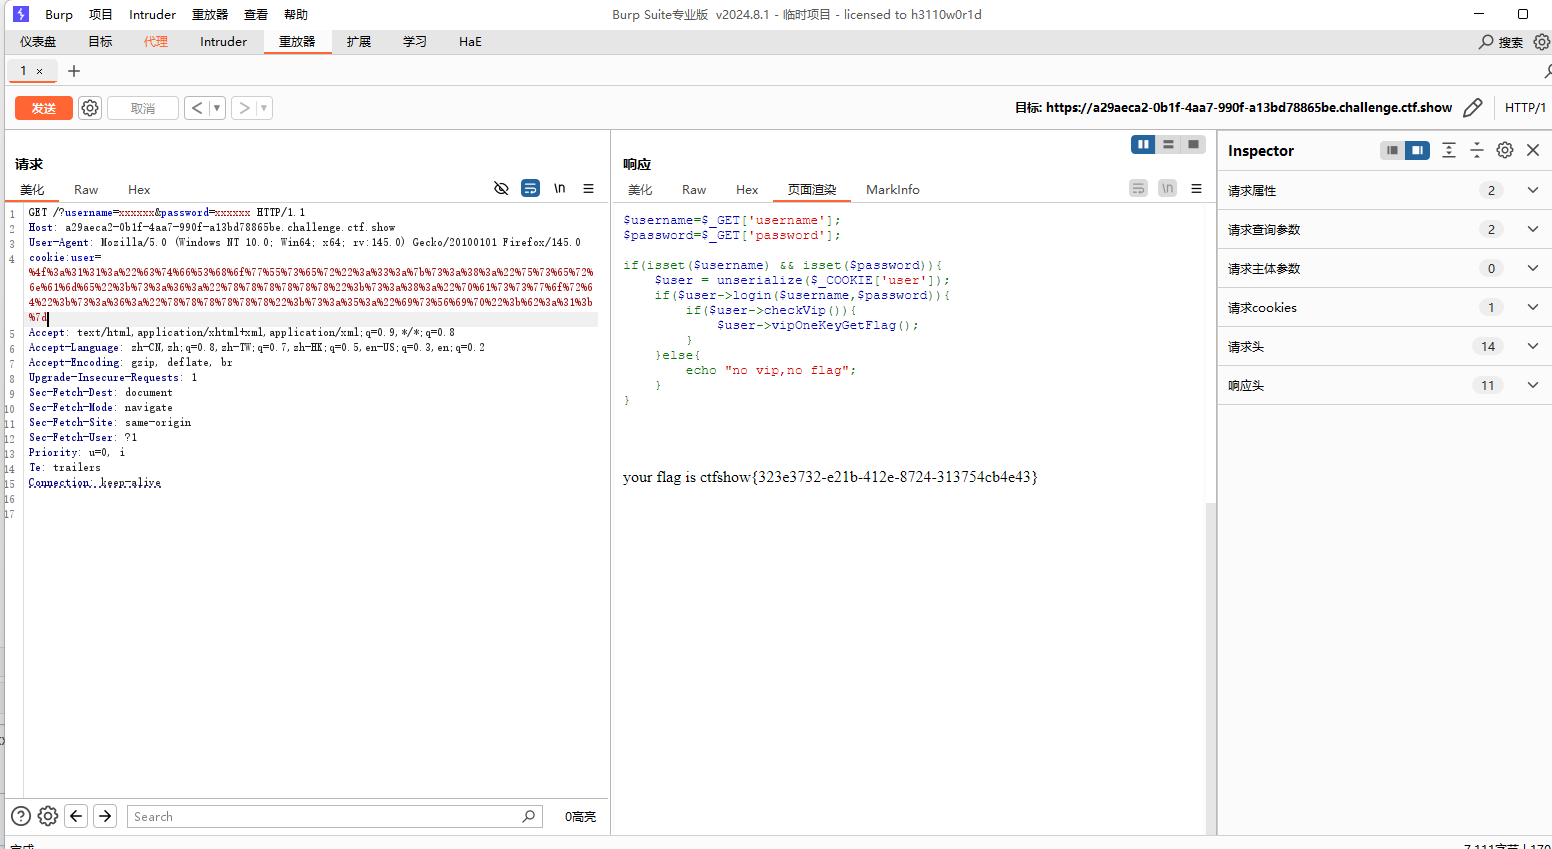Open Repeater send settings gear

coord(90,108)
